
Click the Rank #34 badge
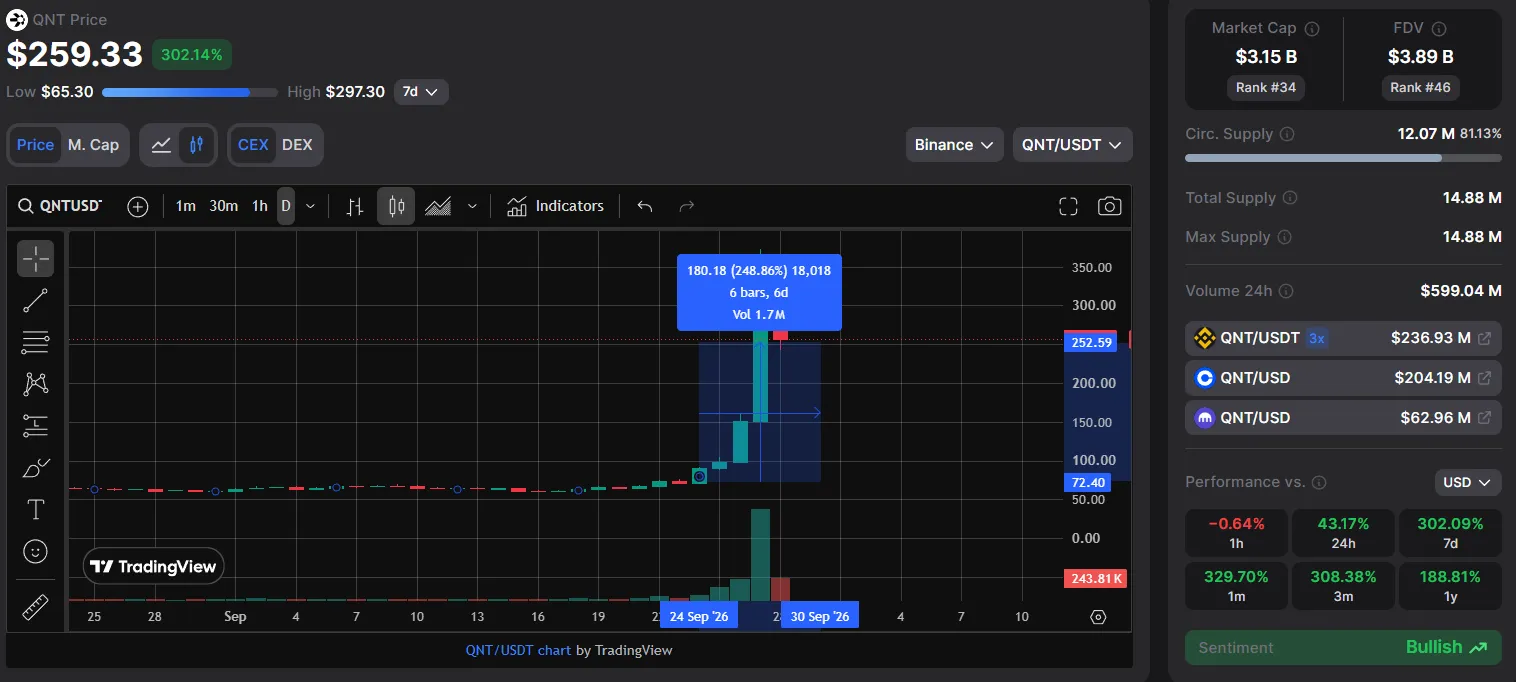pos(1265,88)
